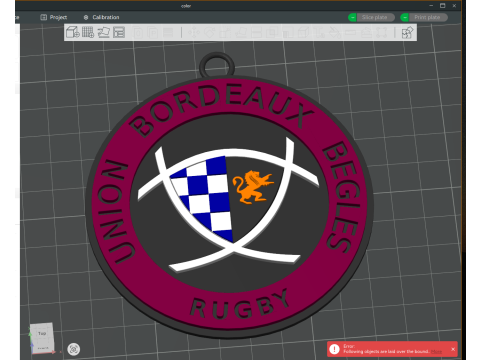
Task: Select the Cut tool
Action: [256, 32]
